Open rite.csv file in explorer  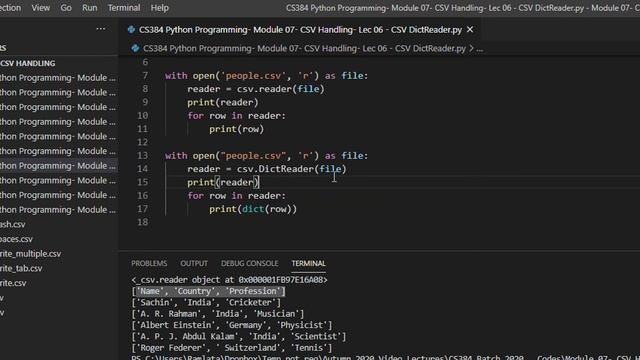pos(13,283)
